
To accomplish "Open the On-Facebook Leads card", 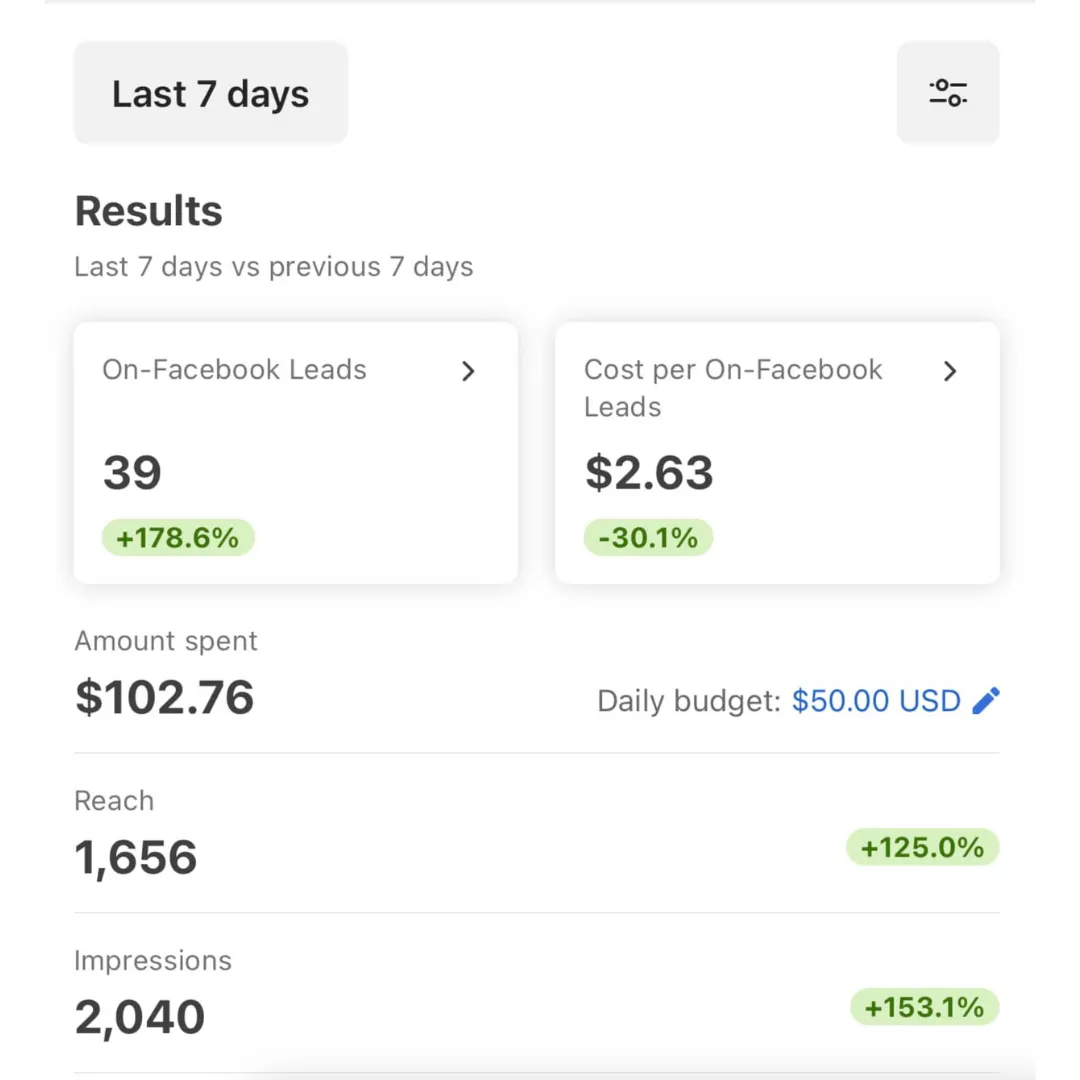I will tap(295, 453).
